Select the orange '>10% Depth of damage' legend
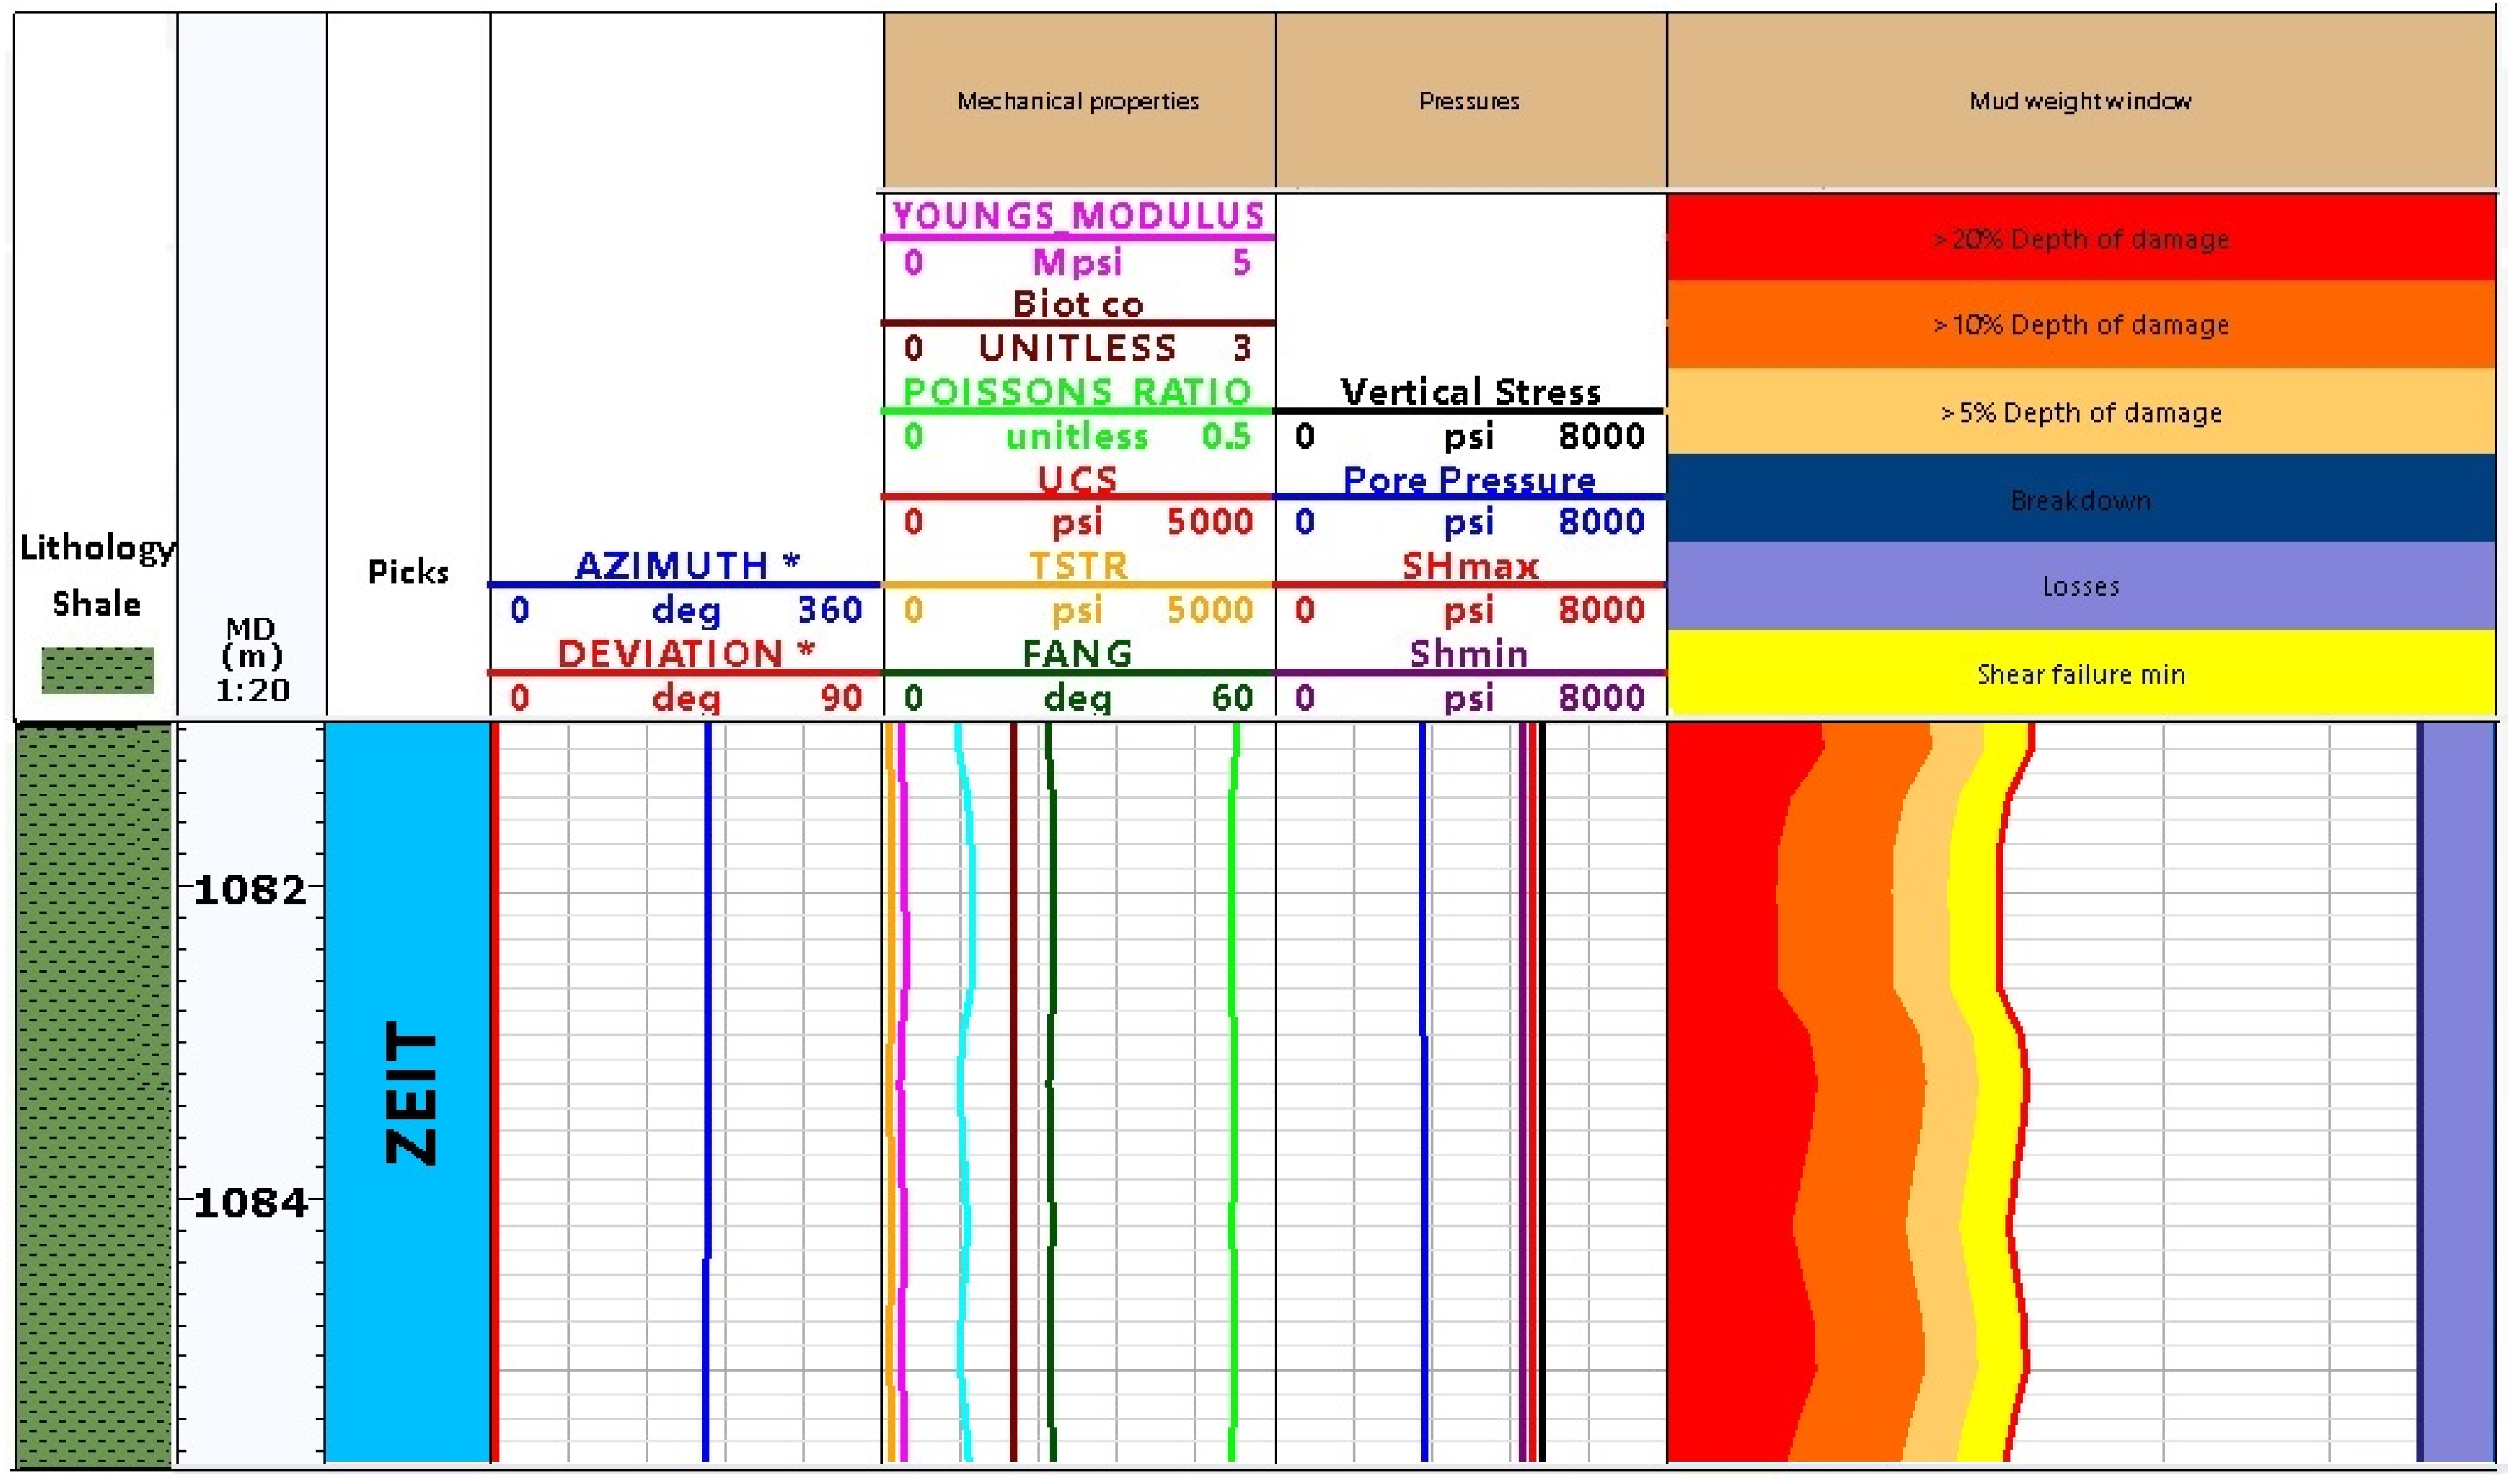This screenshot has width=2517, height=1484. click(2080, 325)
